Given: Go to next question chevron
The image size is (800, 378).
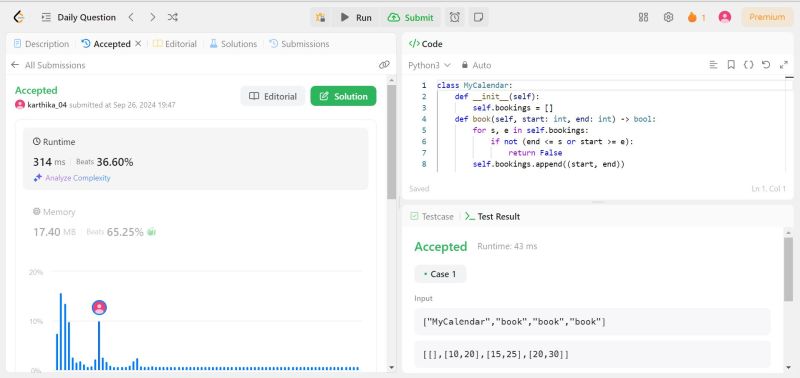Looking at the screenshot, I should [152, 17].
